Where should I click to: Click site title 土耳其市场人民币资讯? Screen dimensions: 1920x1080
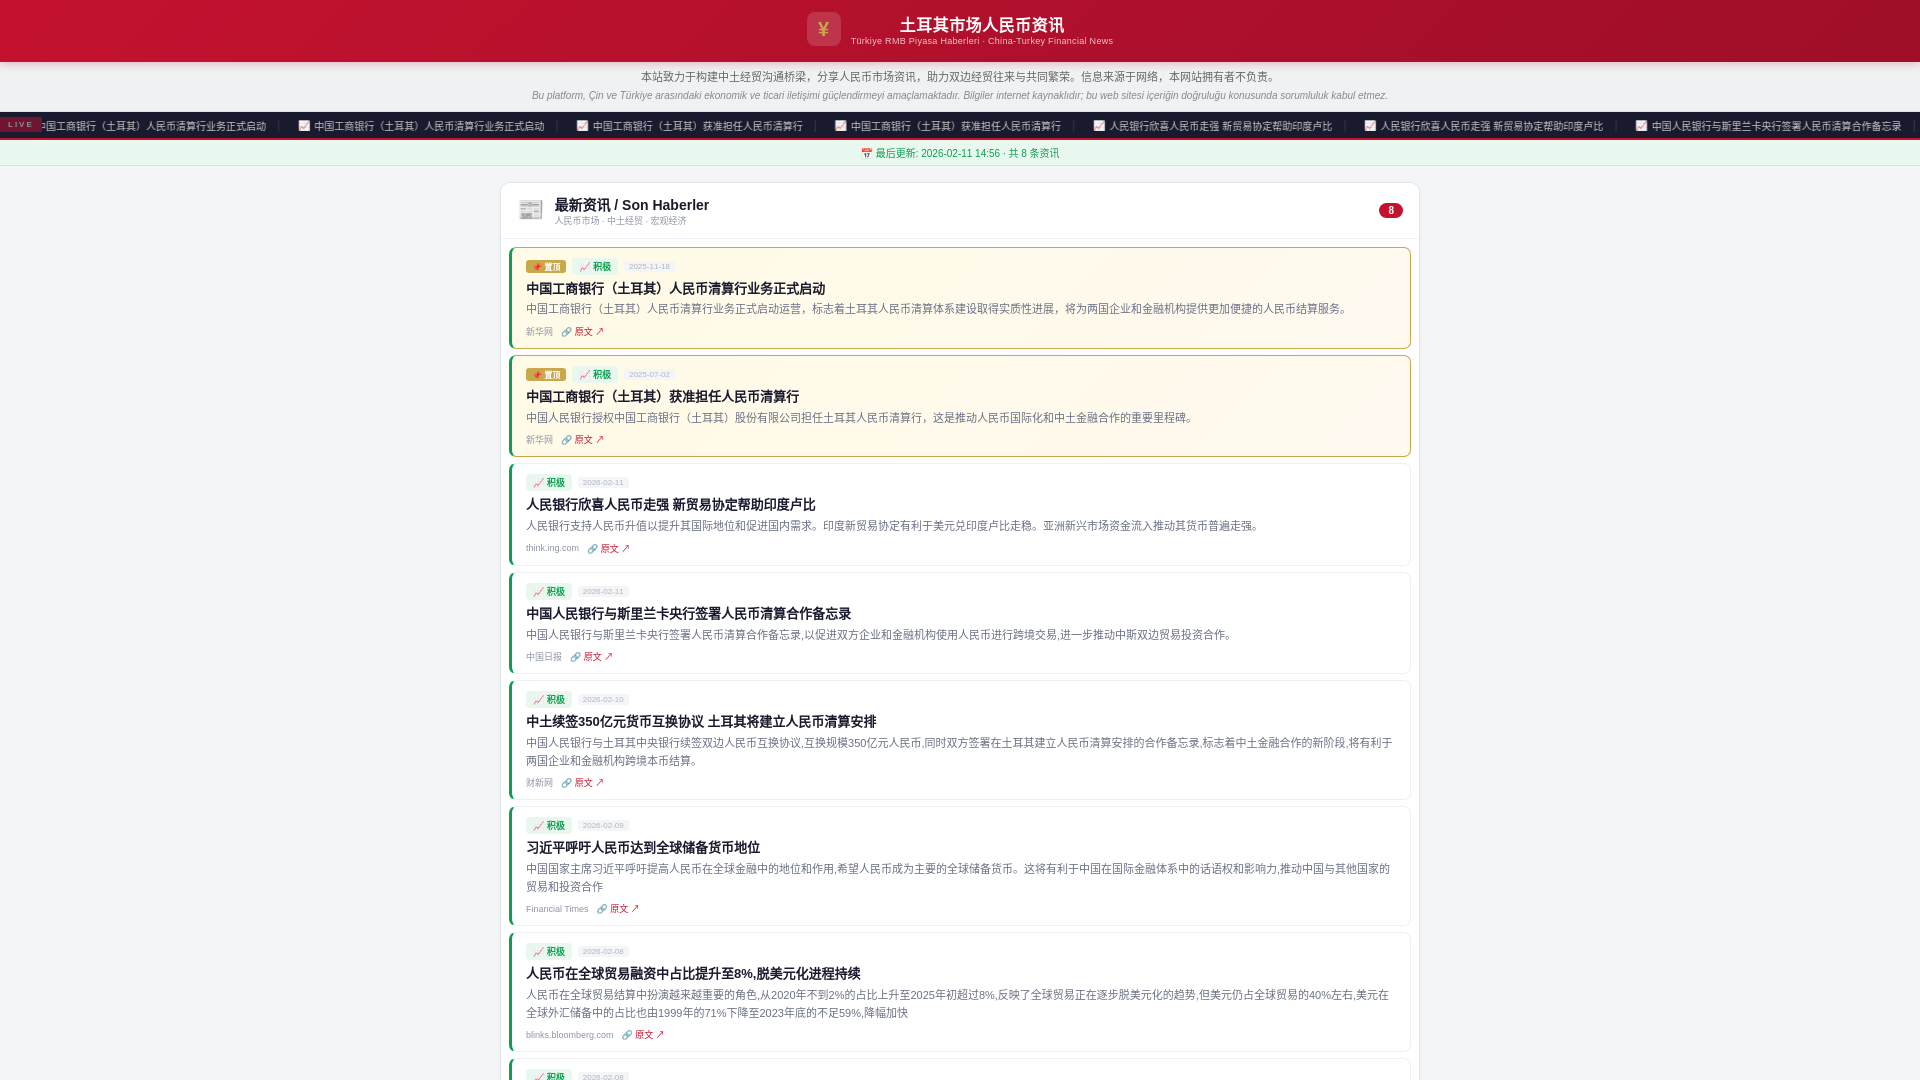click(x=982, y=25)
